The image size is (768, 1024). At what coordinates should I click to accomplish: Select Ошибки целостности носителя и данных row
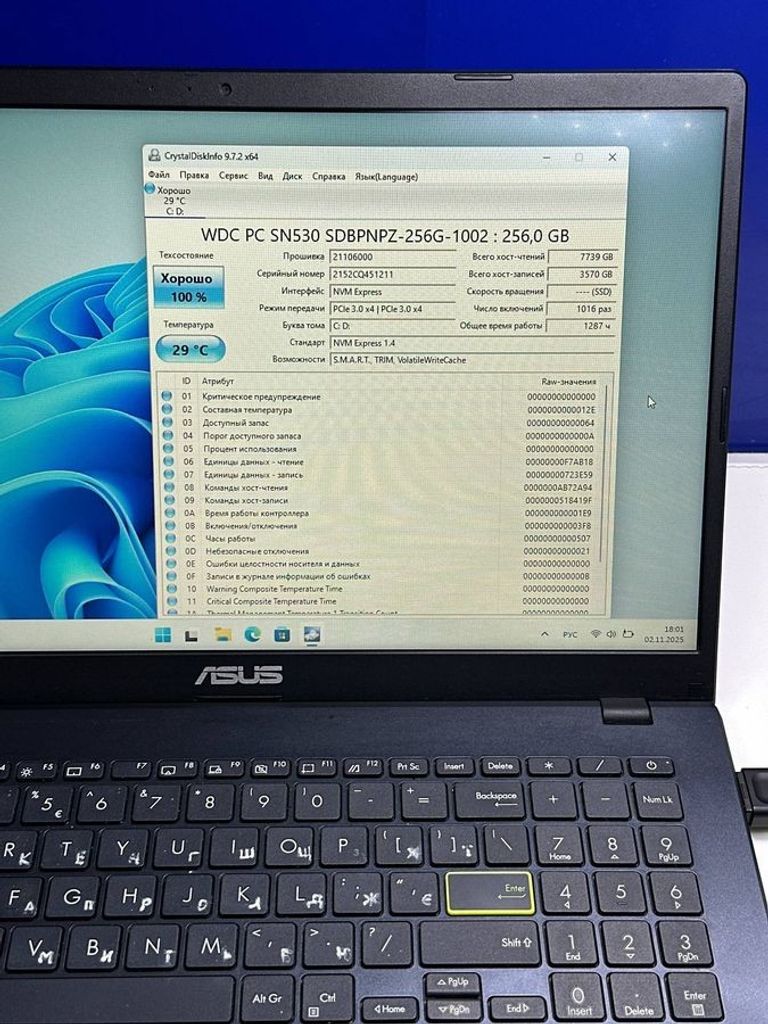(381, 563)
